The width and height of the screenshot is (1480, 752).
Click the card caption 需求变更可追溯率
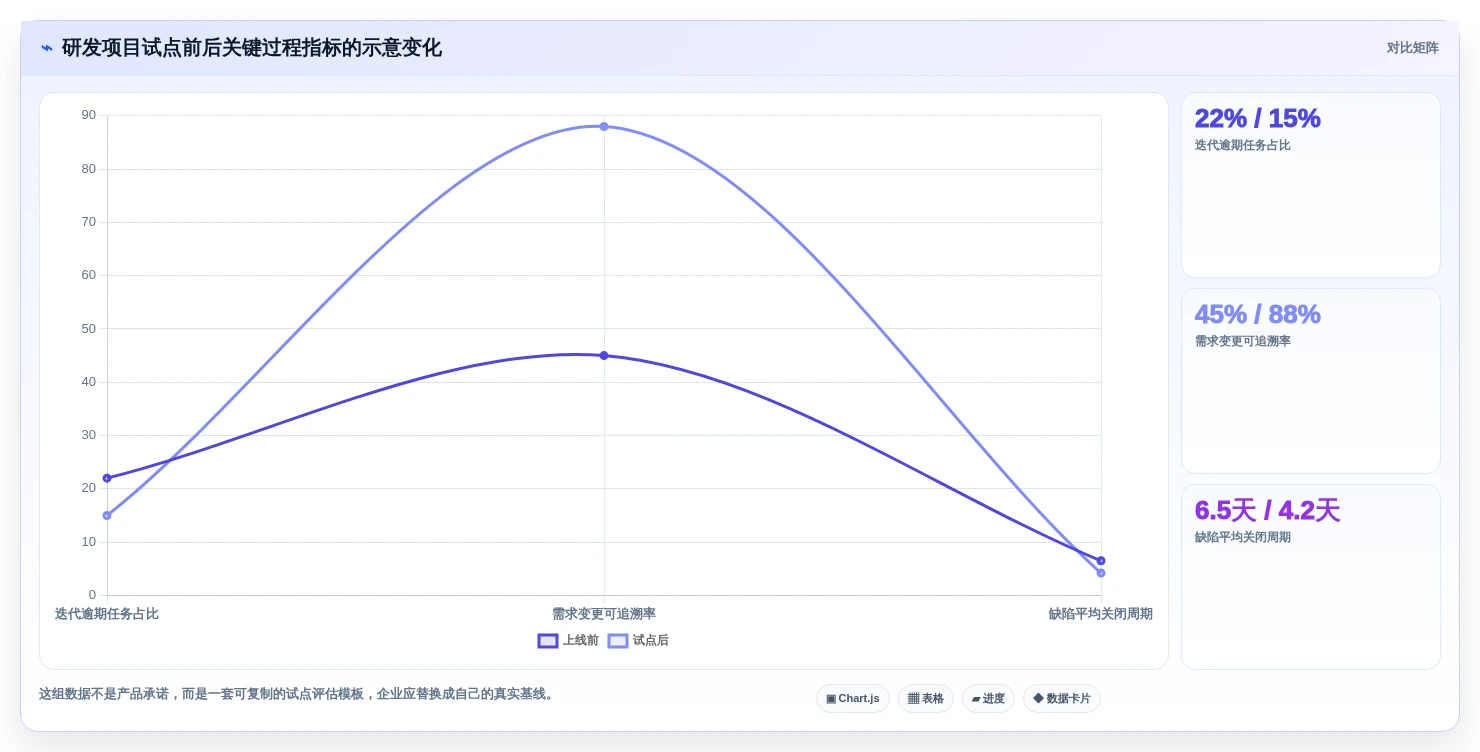[x=1243, y=341]
